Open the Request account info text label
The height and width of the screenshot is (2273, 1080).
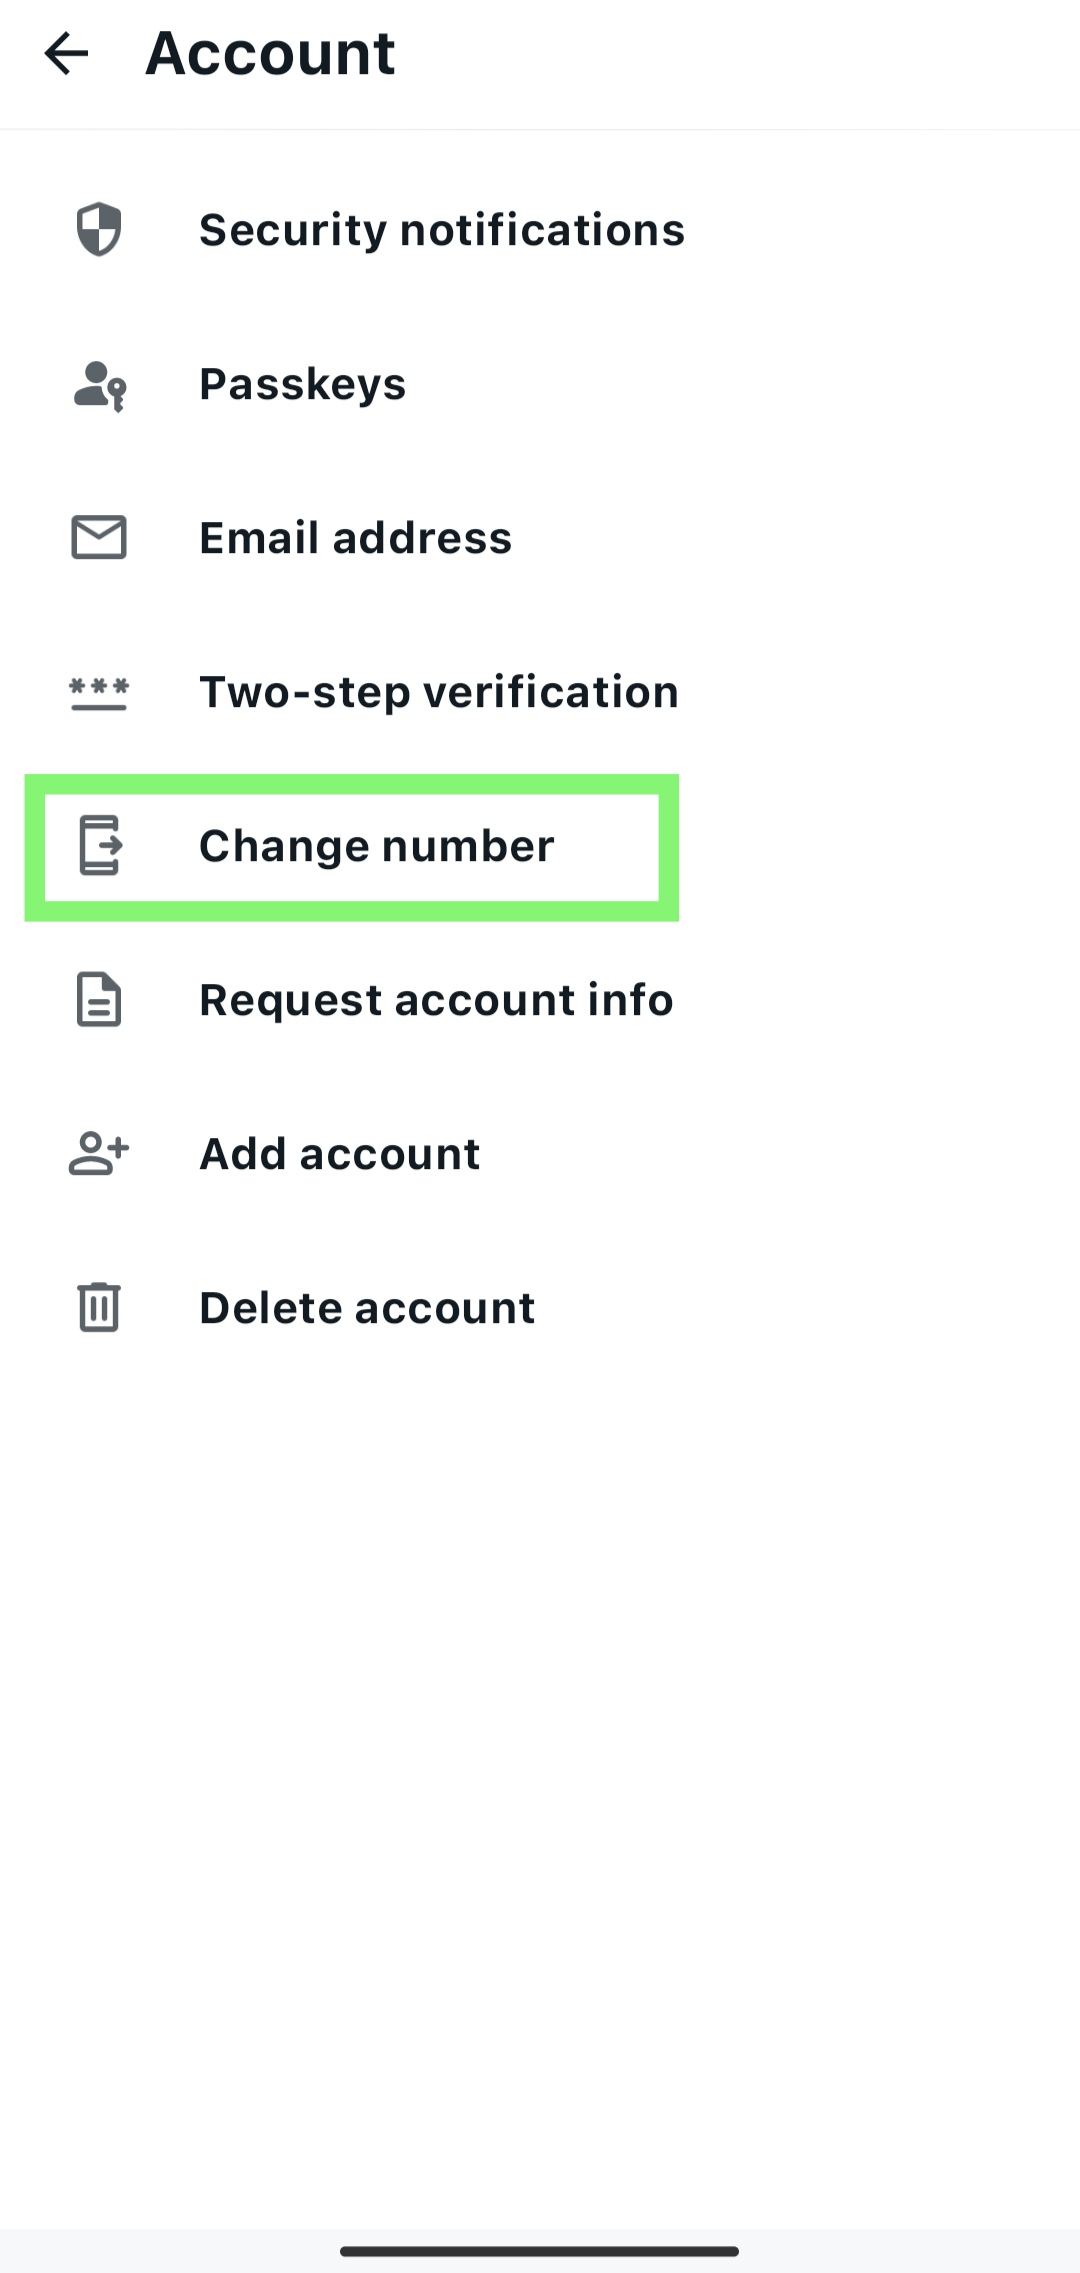[x=436, y=1000]
